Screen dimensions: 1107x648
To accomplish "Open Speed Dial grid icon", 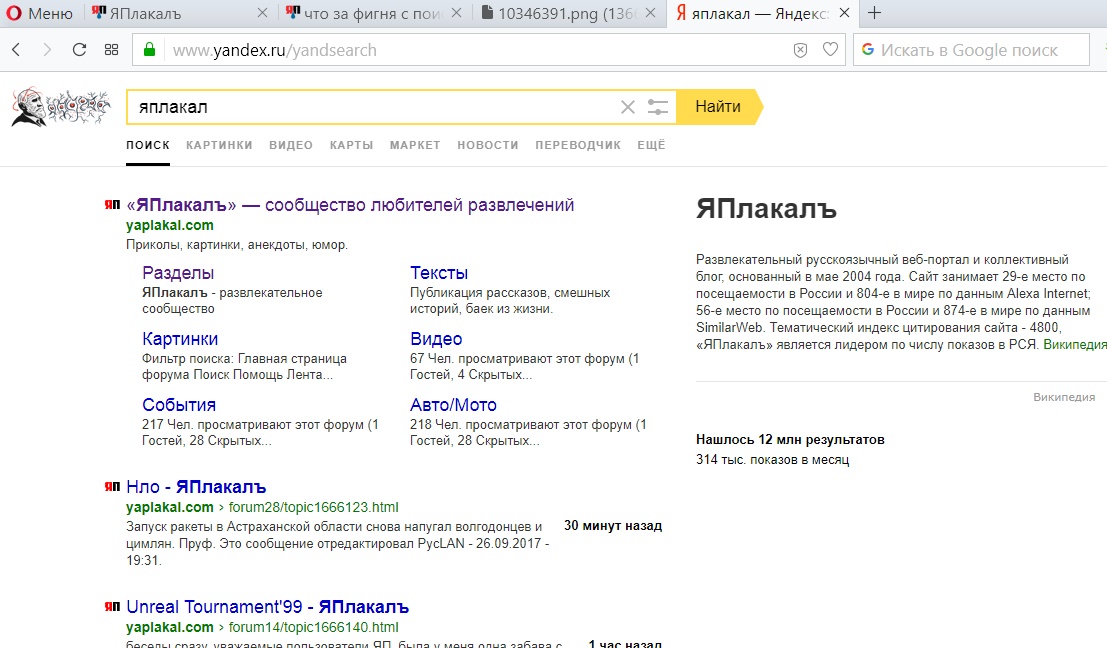I will pyautogui.click(x=112, y=49).
